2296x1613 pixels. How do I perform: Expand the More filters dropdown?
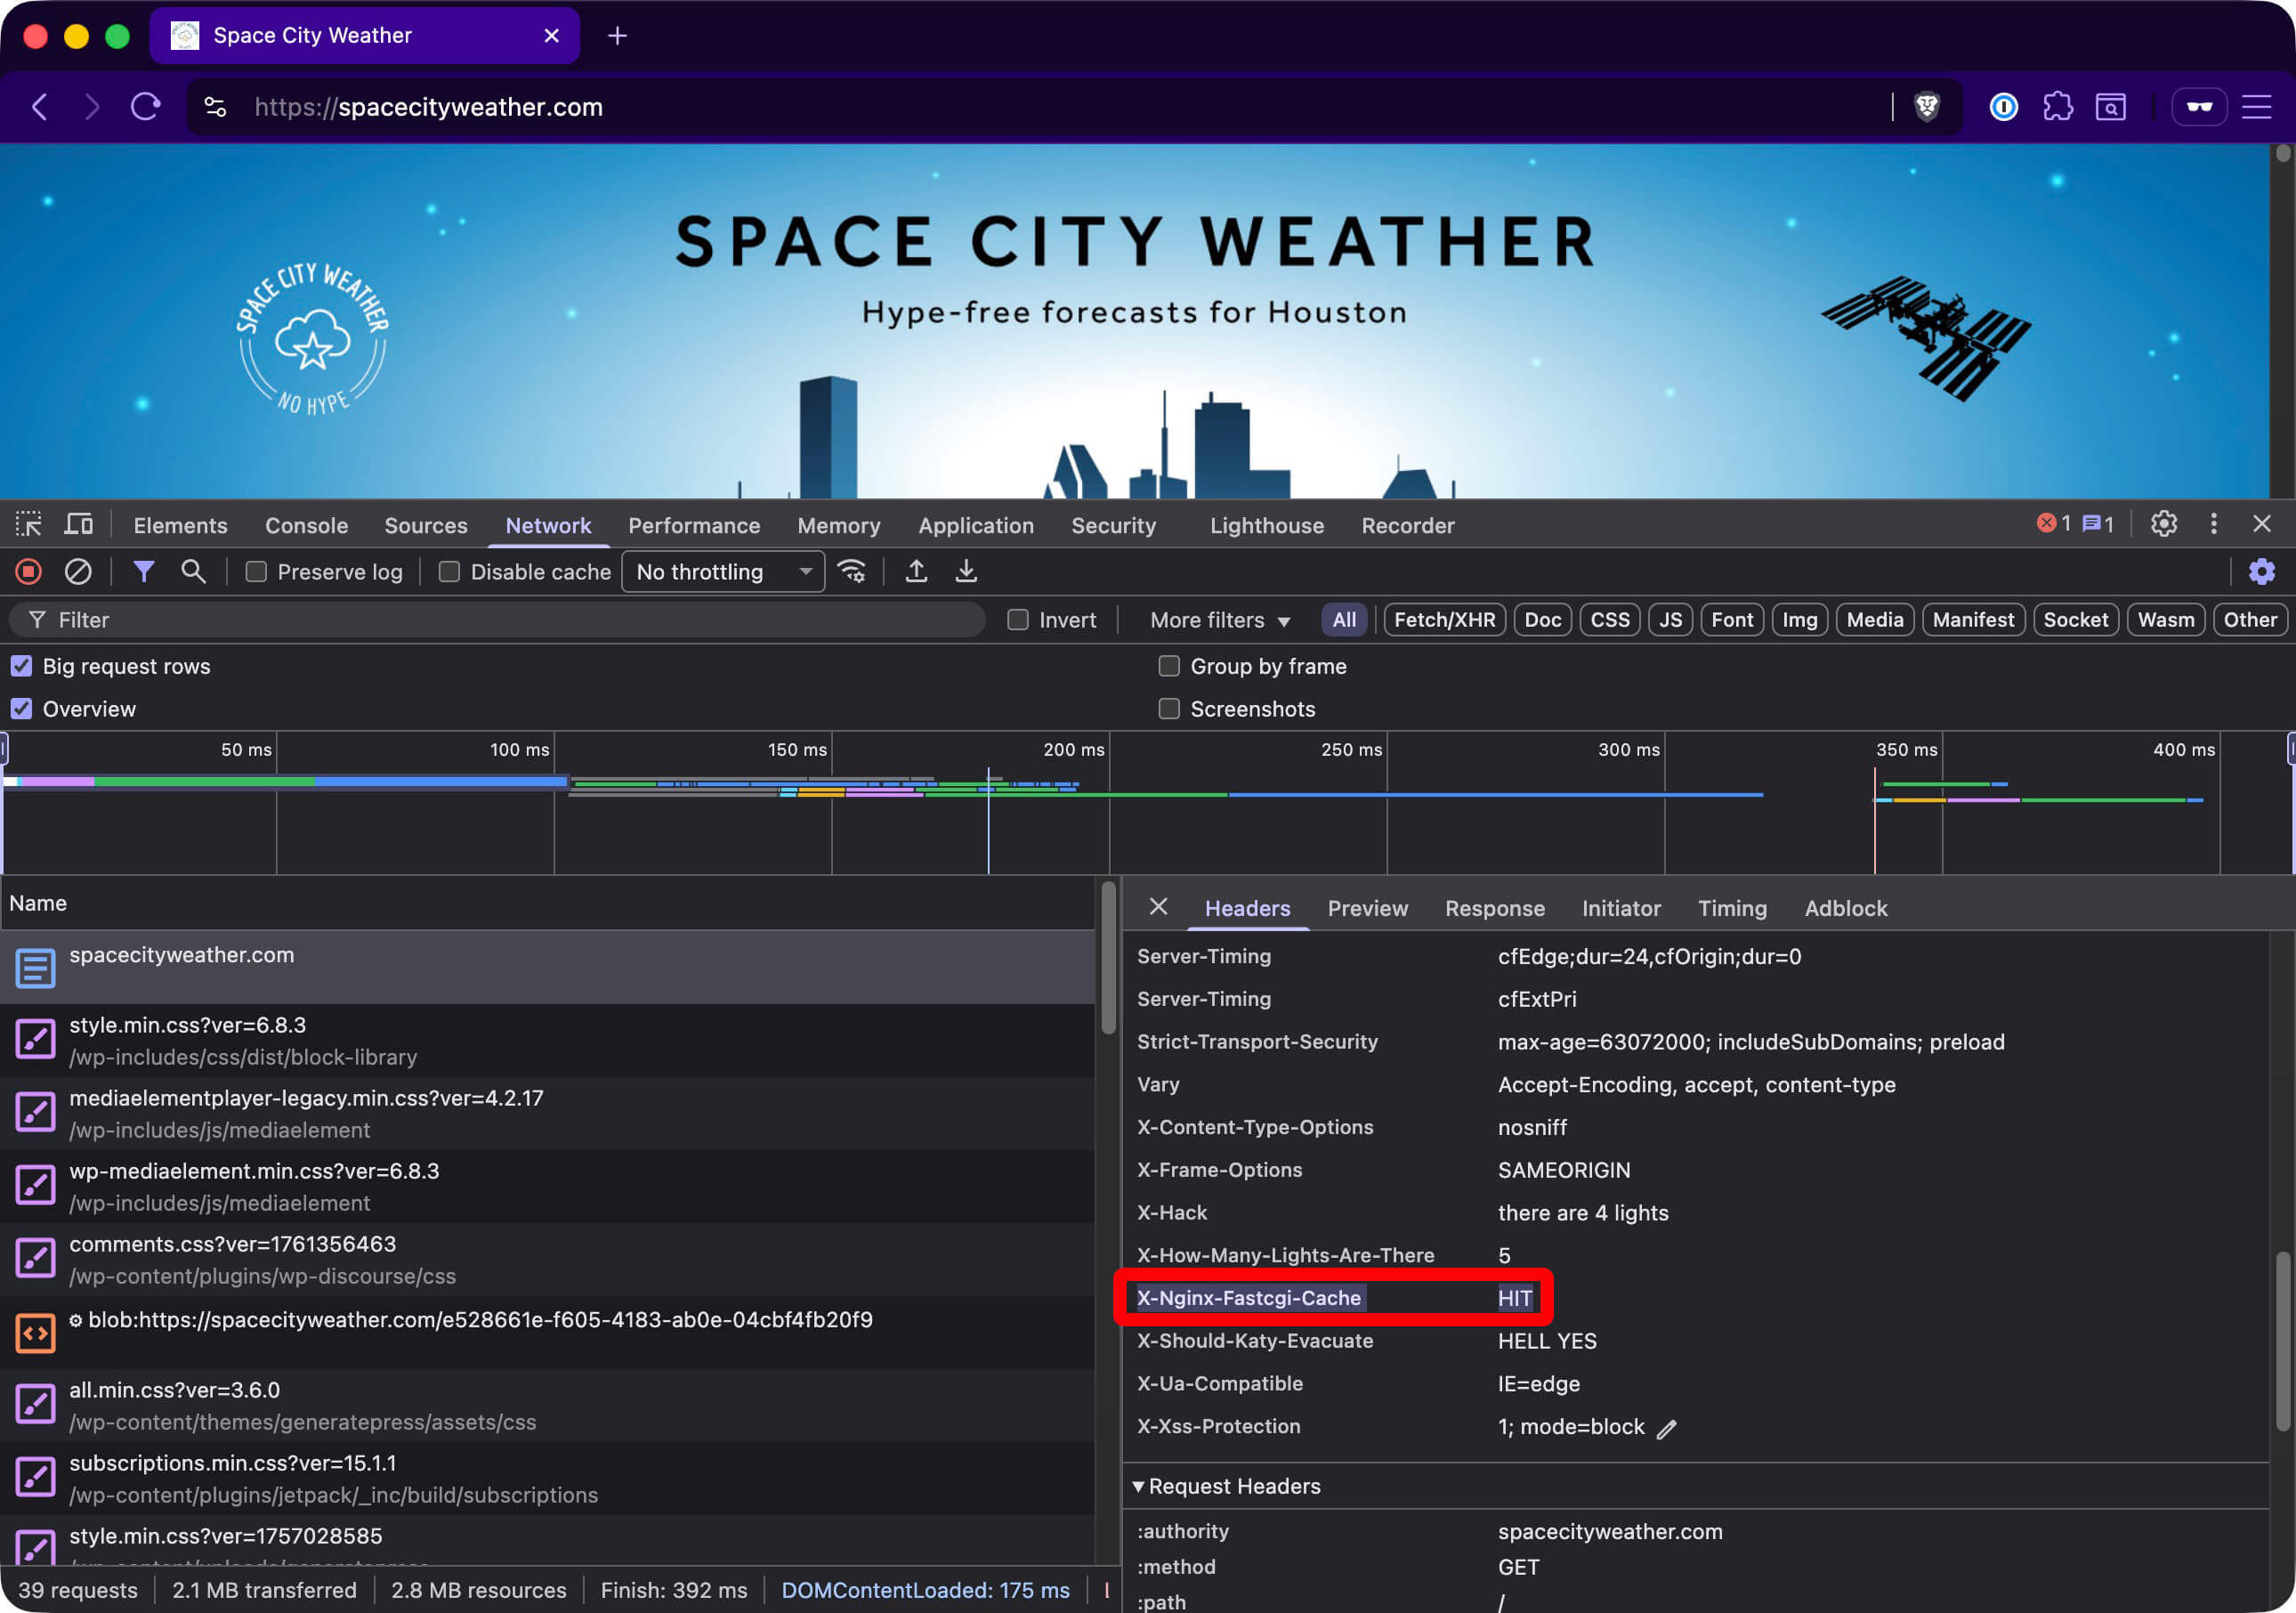tap(1219, 620)
